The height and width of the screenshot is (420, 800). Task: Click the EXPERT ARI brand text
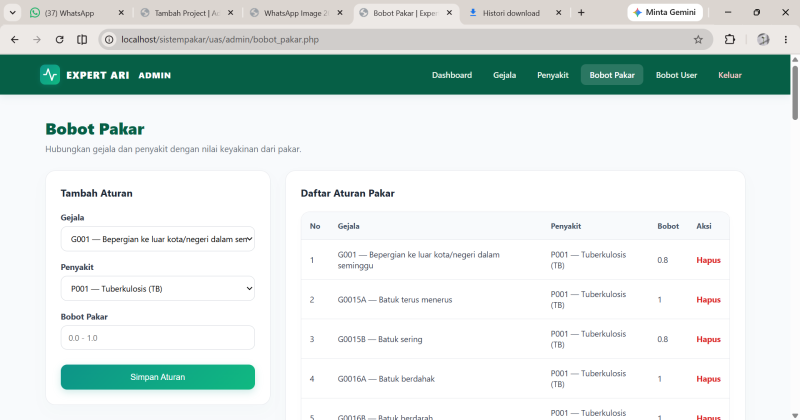(97, 76)
